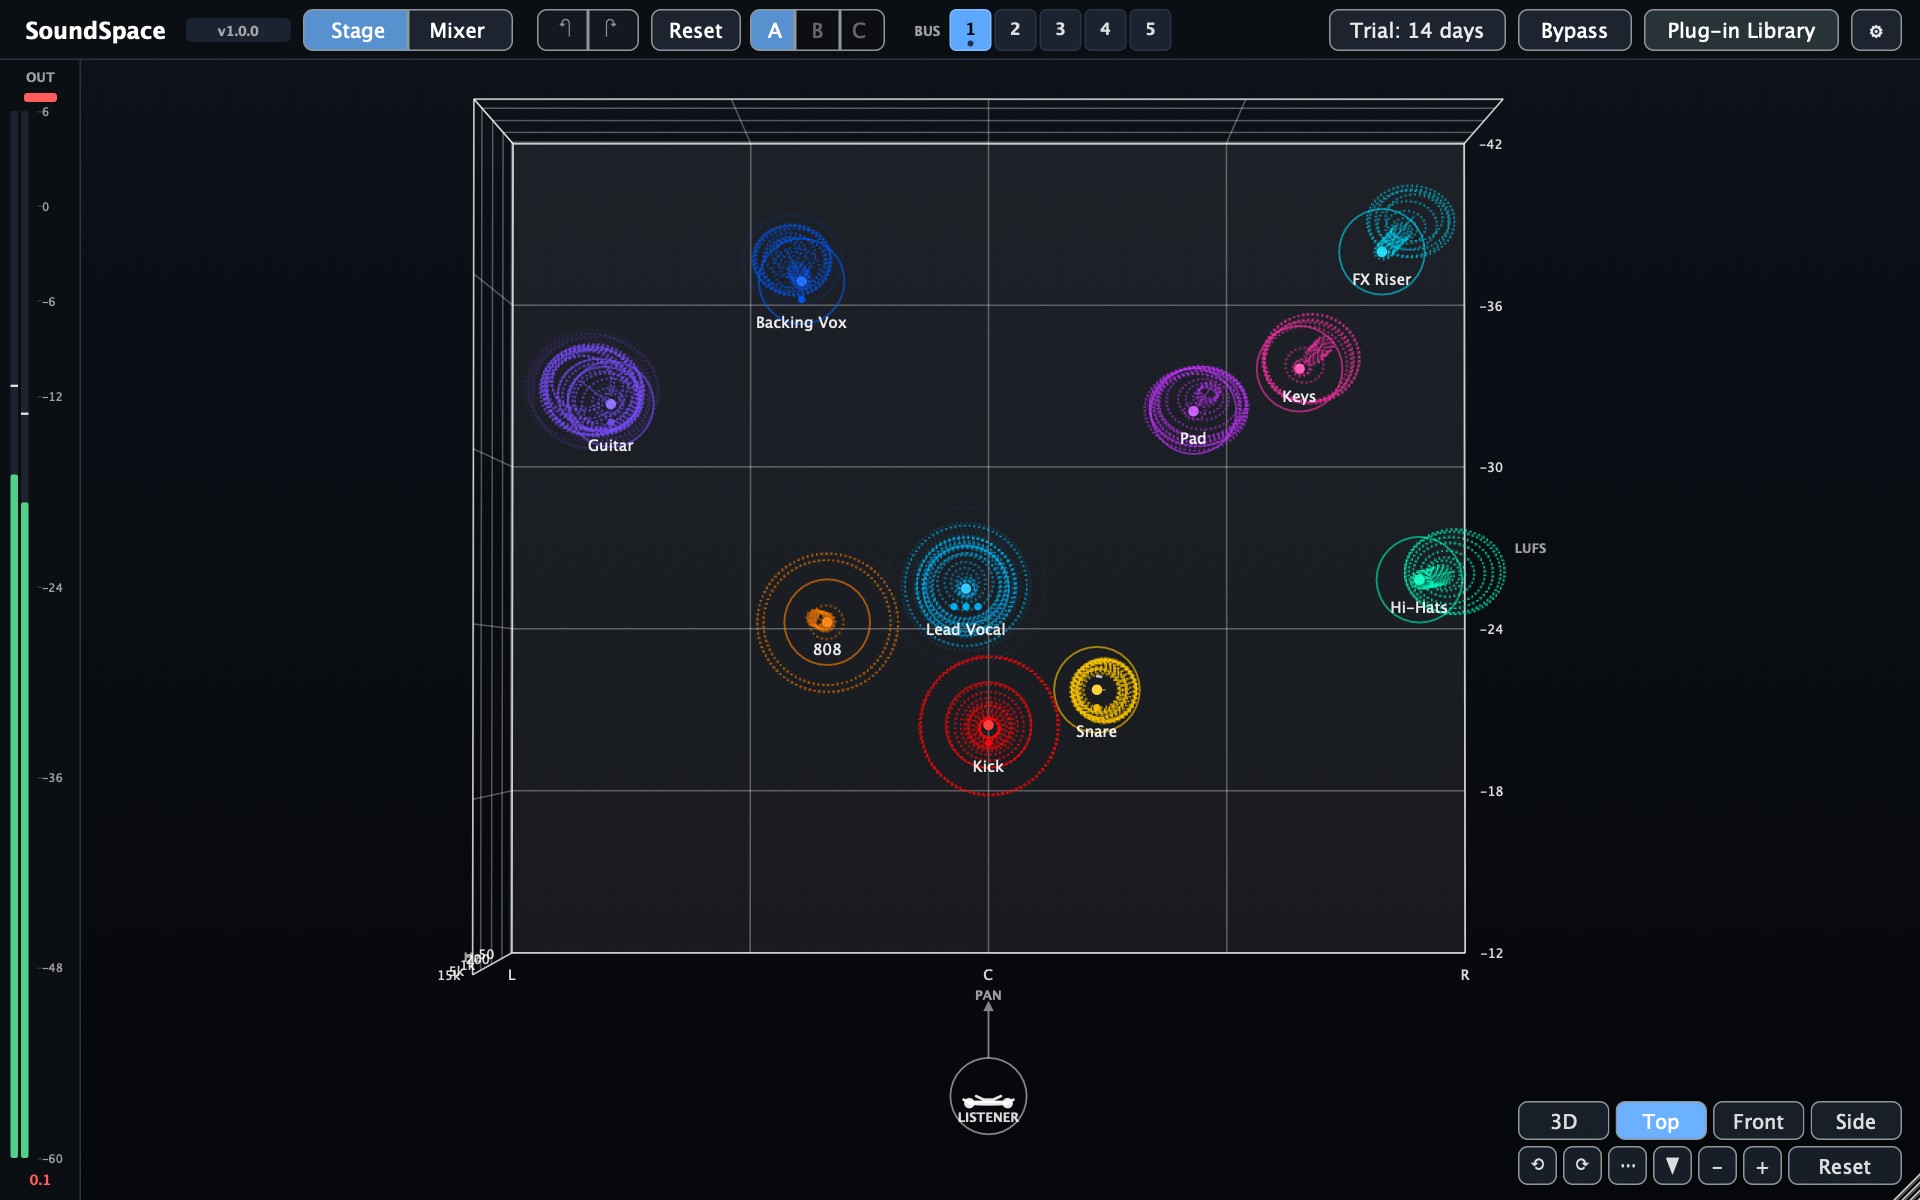This screenshot has width=1920, height=1200.
Task: Click the Trial: 14 days button
Action: (x=1417, y=30)
